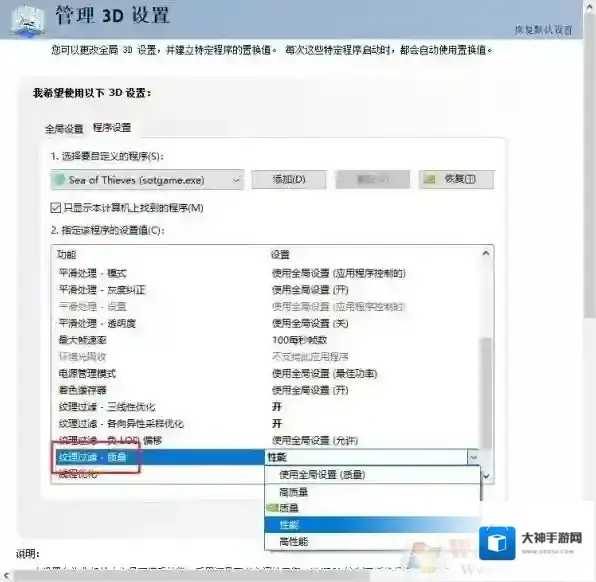Click 使用全局设置 (关) value for 透明度
Viewport: 596px width, 582px height.
click(x=310, y=323)
